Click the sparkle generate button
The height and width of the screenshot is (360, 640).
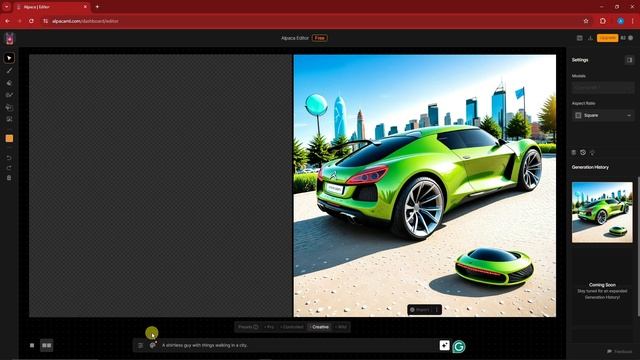pyautogui.click(x=444, y=345)
